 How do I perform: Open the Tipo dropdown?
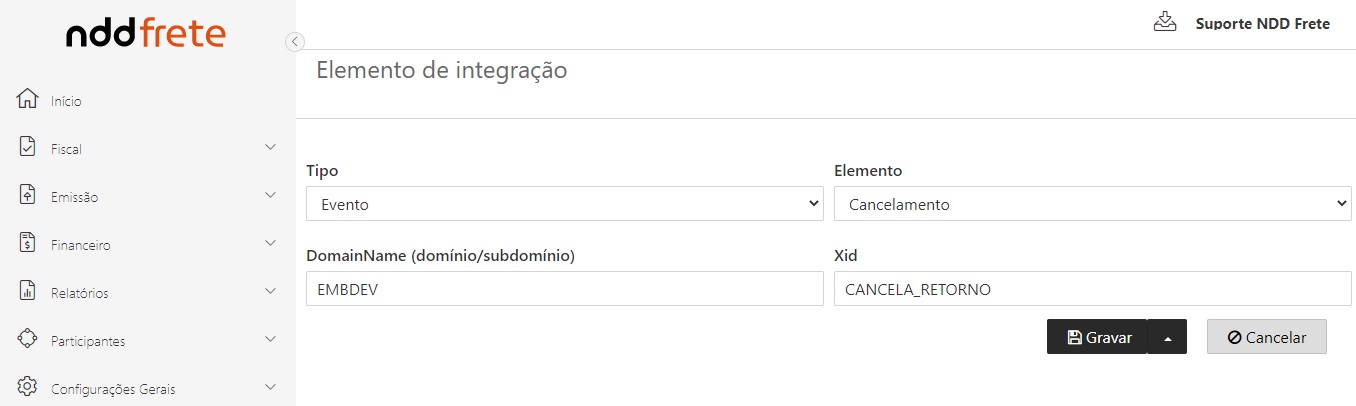[564, 204]
